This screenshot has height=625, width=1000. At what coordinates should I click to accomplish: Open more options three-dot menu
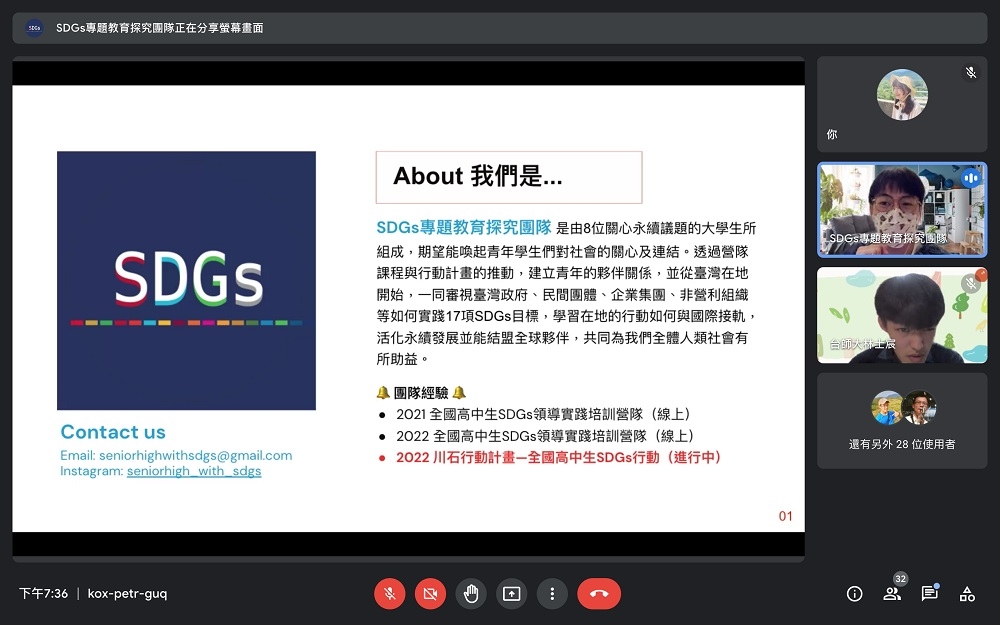[552, 594]
